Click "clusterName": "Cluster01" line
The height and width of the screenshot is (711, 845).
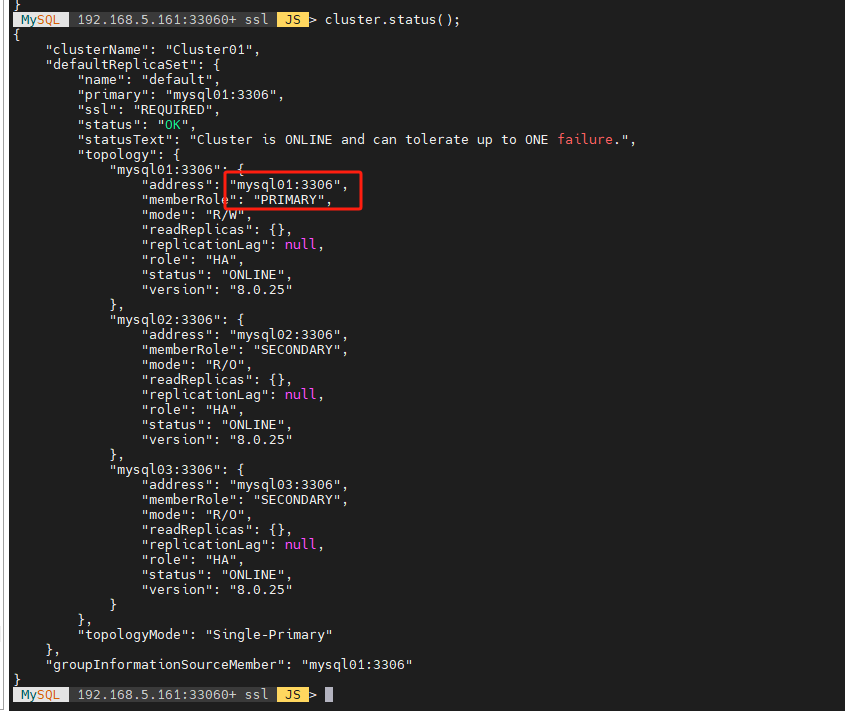(153, 50)
